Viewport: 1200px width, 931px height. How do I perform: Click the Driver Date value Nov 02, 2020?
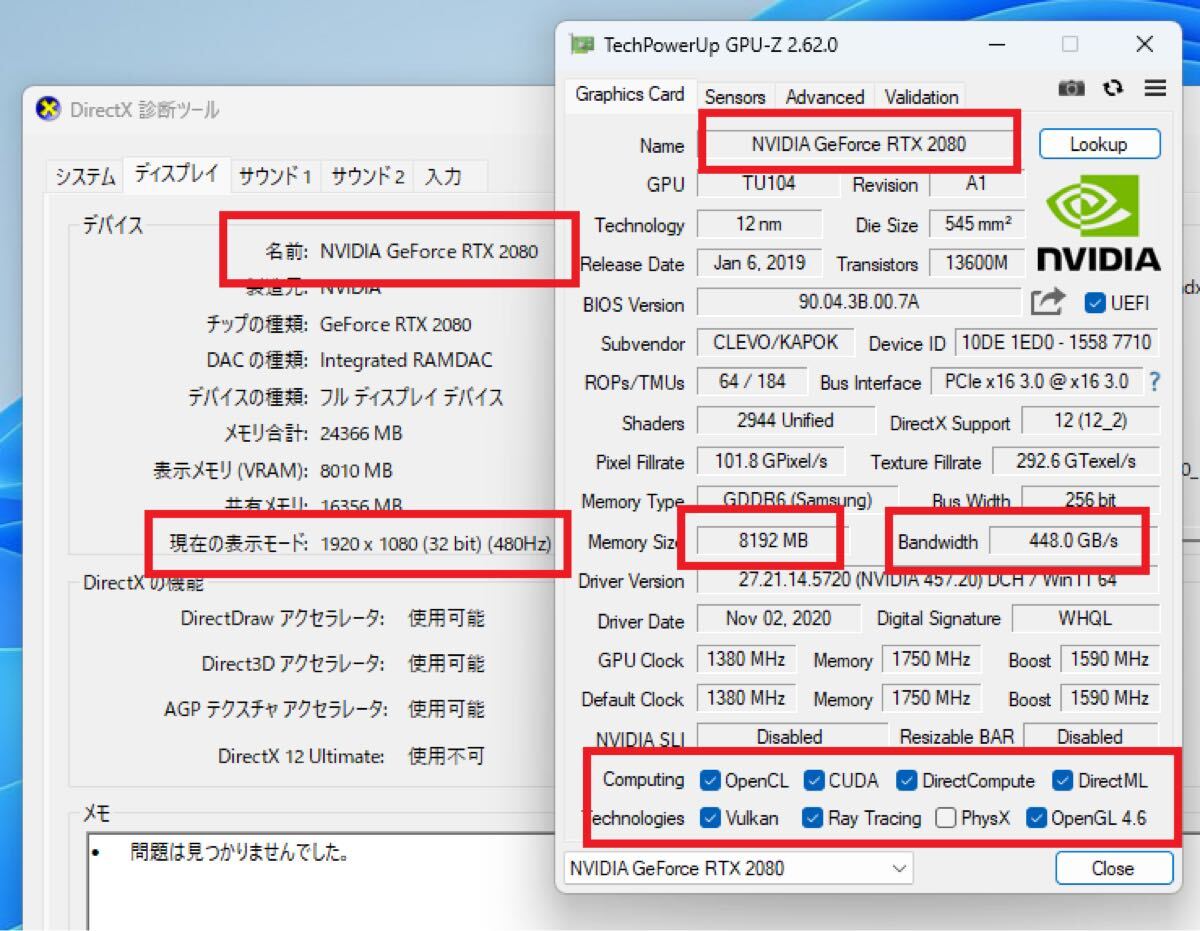(778, 619)
